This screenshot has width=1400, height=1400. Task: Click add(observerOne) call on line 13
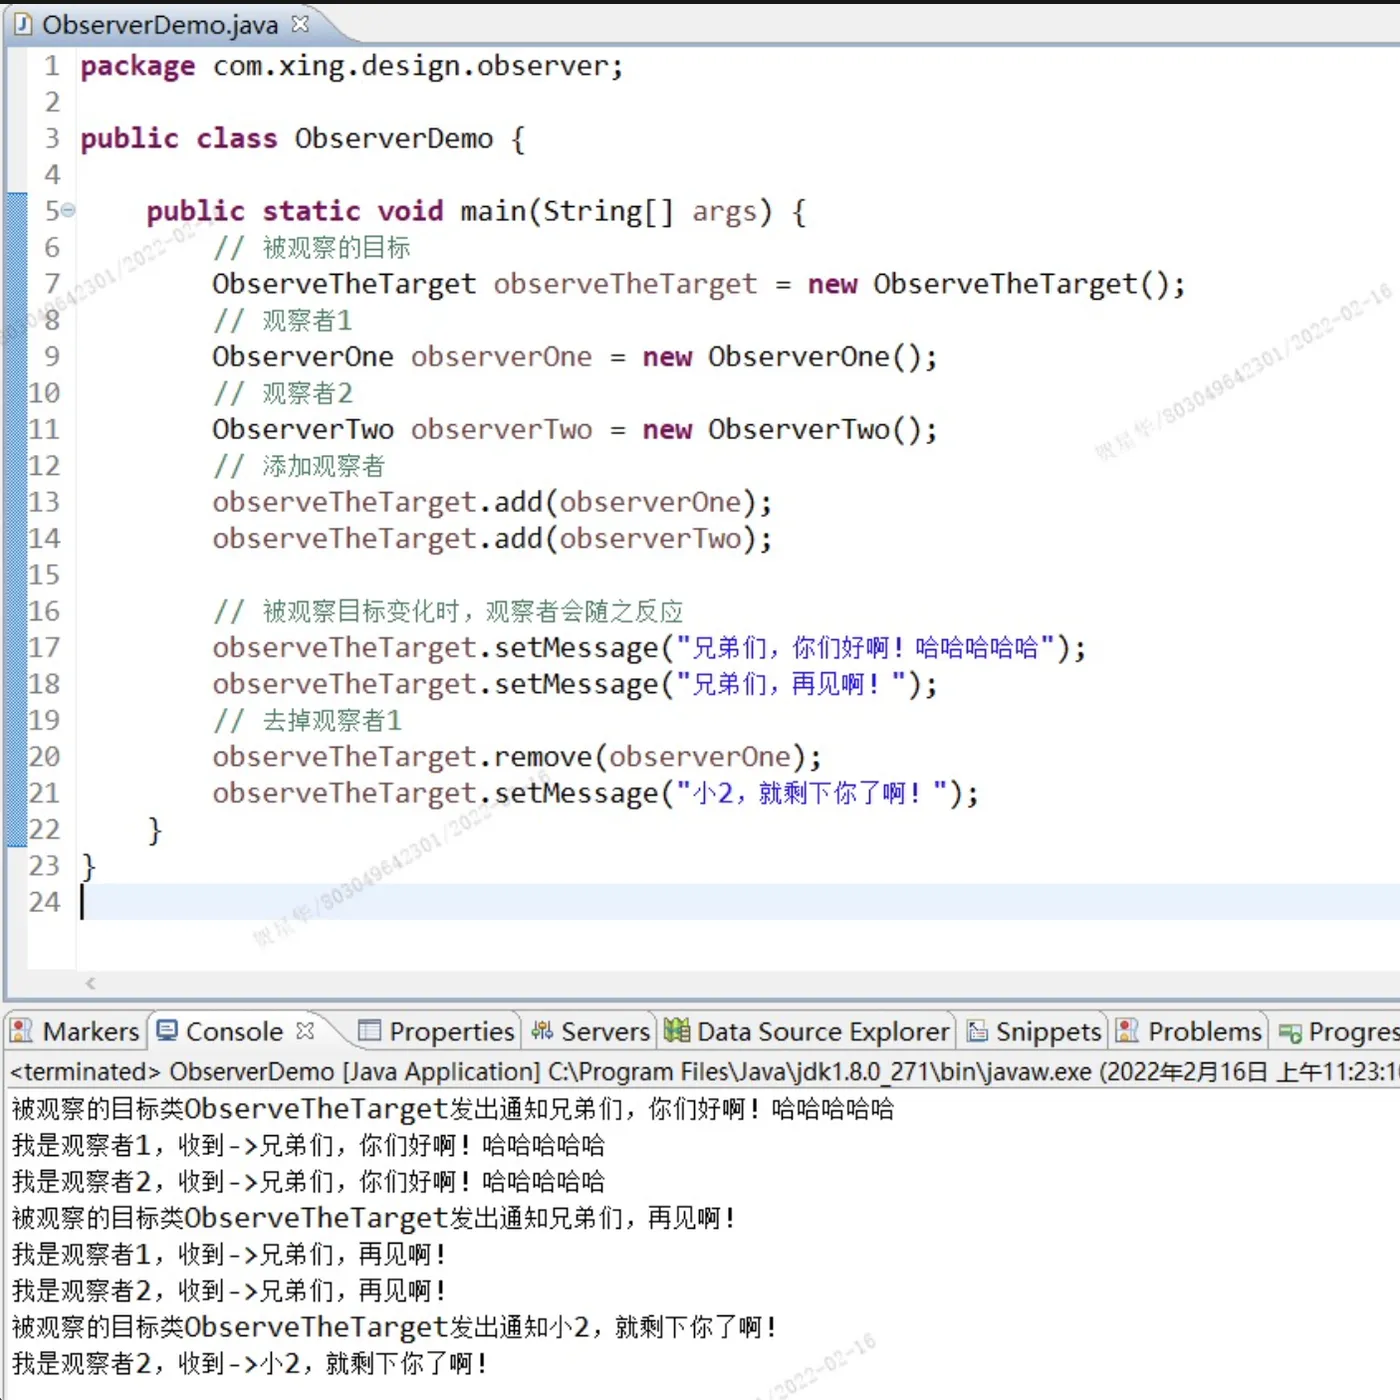(632, 502)
